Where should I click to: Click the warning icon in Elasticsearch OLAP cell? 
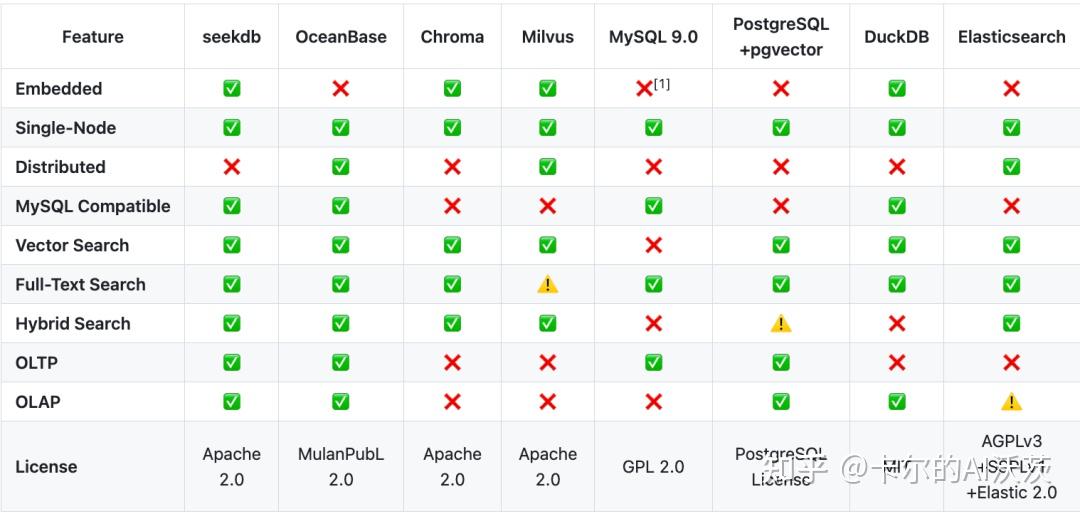1011,402
